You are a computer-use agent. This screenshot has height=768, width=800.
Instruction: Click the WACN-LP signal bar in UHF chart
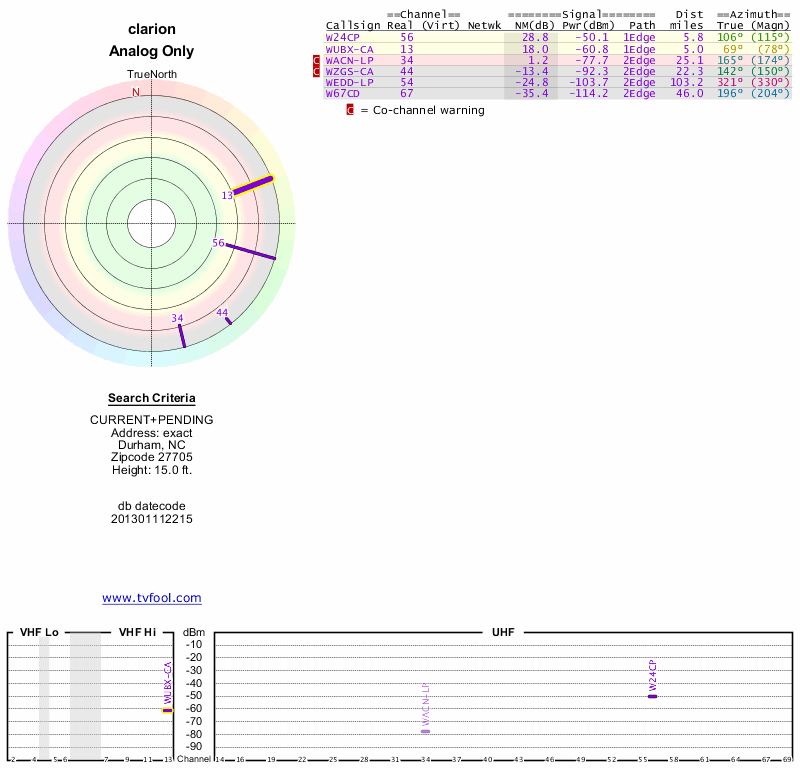425,731
